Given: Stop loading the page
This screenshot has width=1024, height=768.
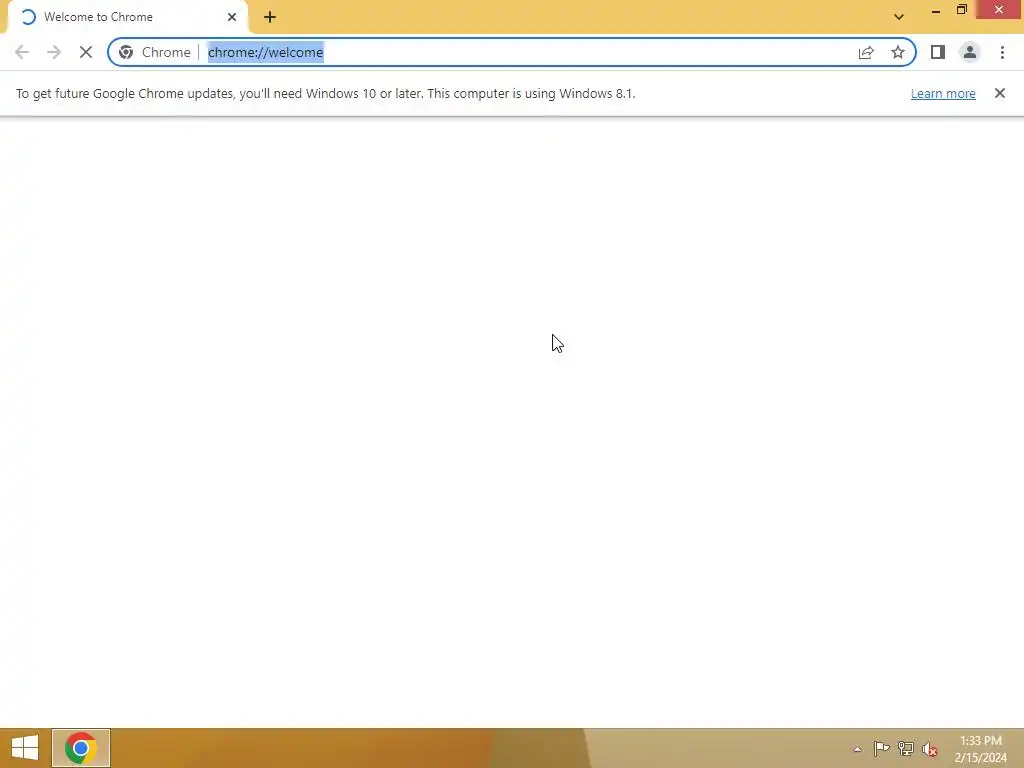Looking at the screenshot, I should tap(86, 52).
